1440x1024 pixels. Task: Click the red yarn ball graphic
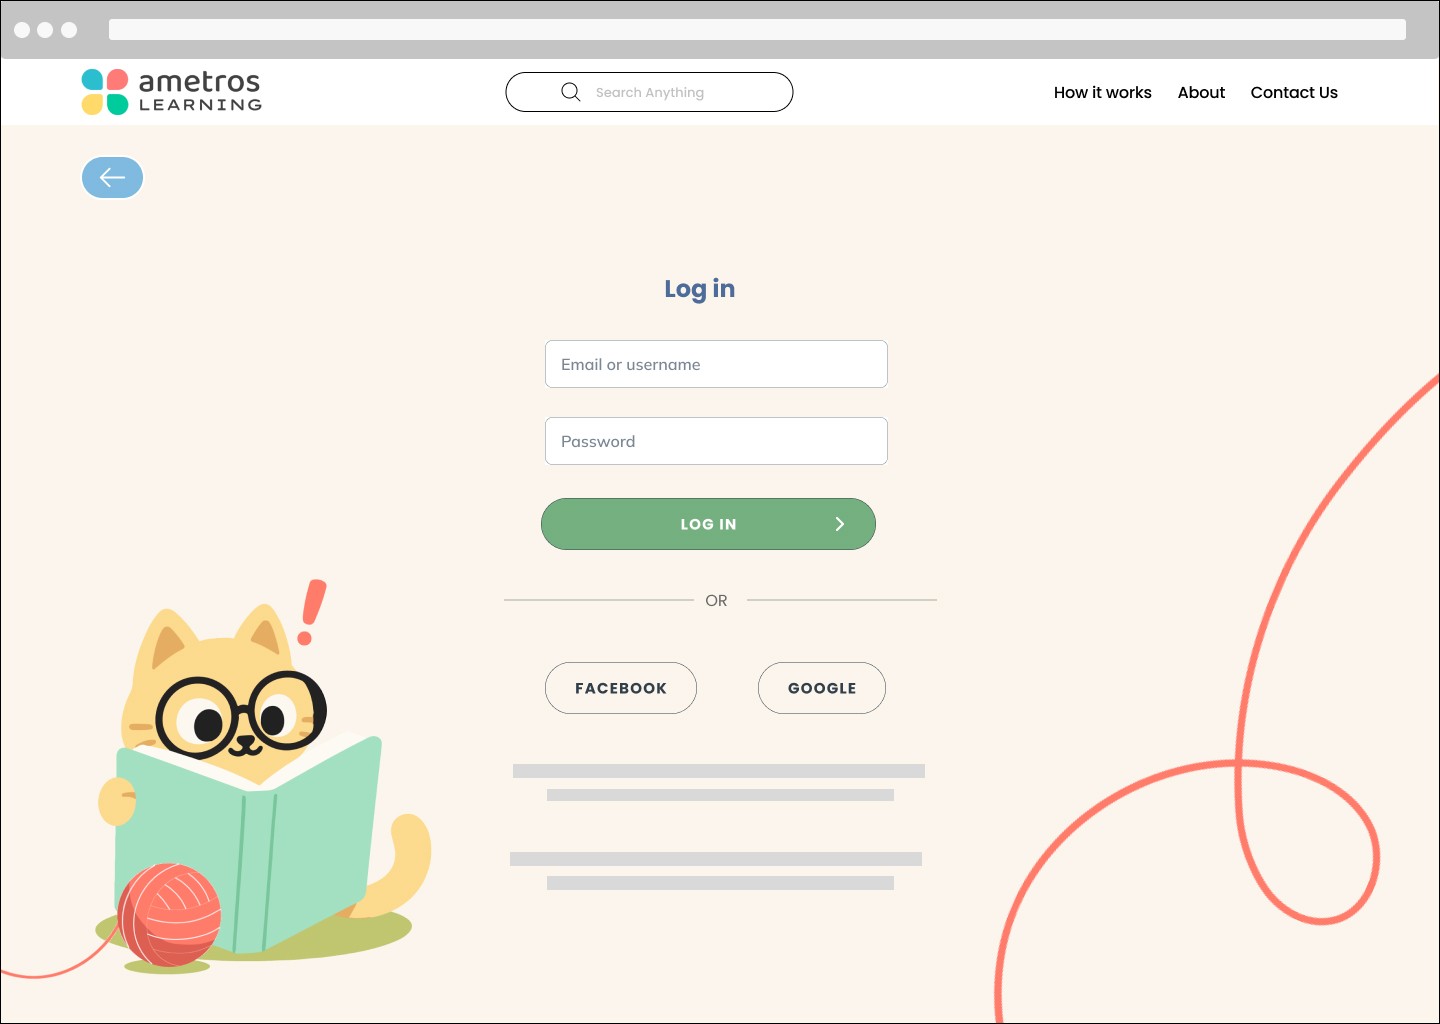[169, 916]
